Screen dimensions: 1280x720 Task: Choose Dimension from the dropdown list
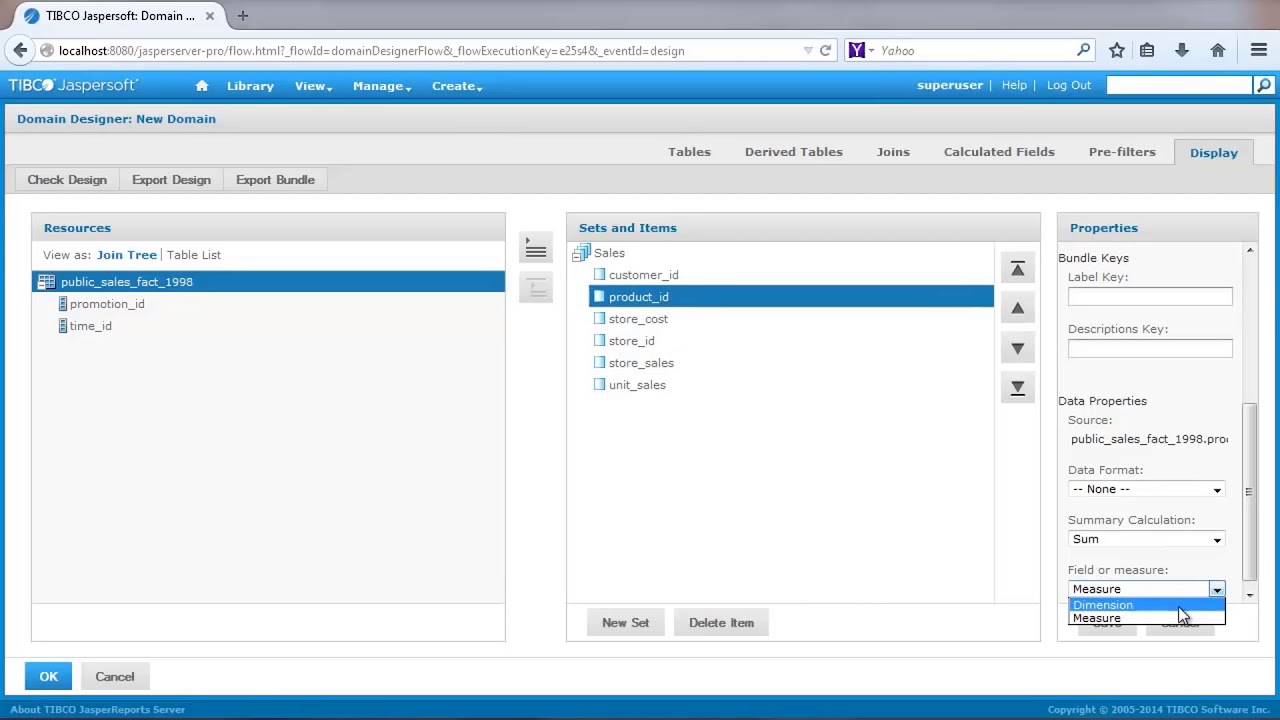[1146, 605]
